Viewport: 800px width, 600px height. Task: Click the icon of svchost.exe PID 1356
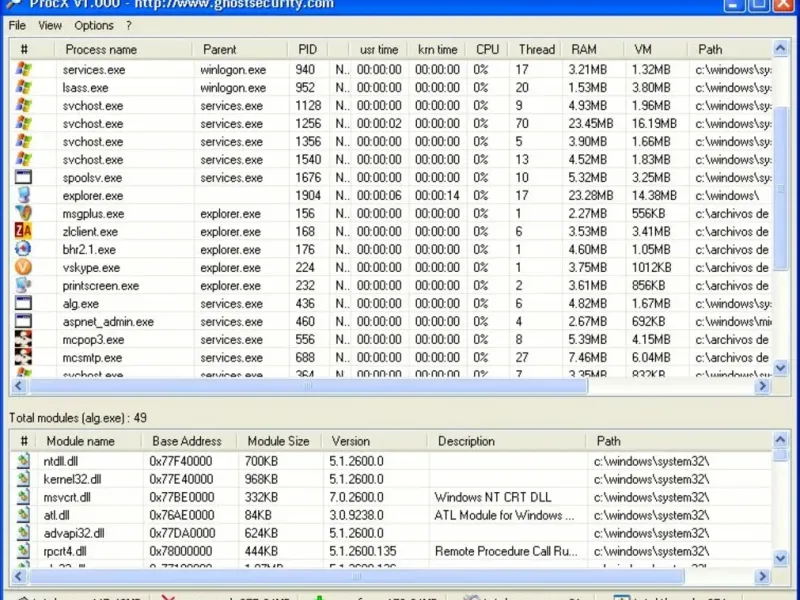(x=23, y=141)
